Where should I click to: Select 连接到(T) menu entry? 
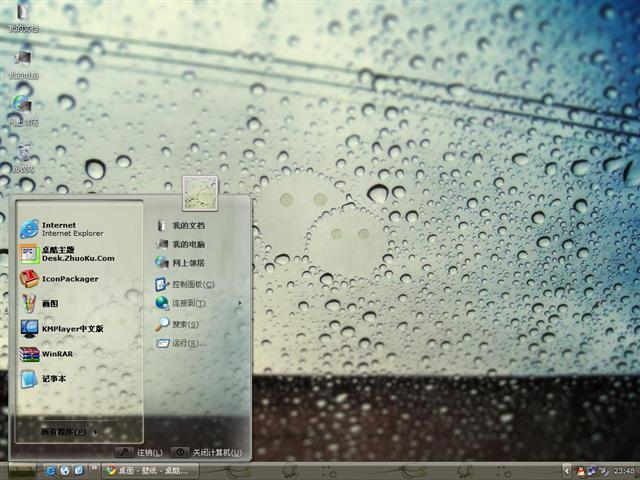(x=180, y=303)
